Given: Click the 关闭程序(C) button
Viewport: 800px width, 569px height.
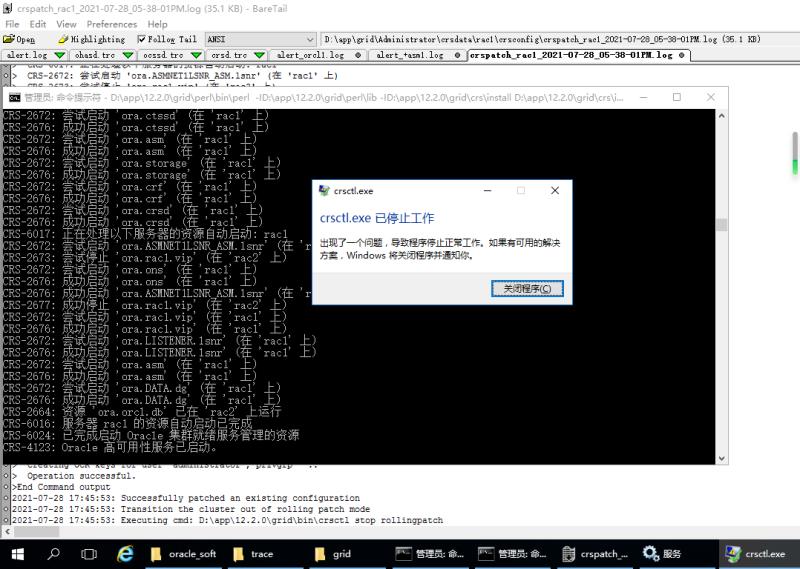Looking at the screenshot, I should click(x=527, y=289).
